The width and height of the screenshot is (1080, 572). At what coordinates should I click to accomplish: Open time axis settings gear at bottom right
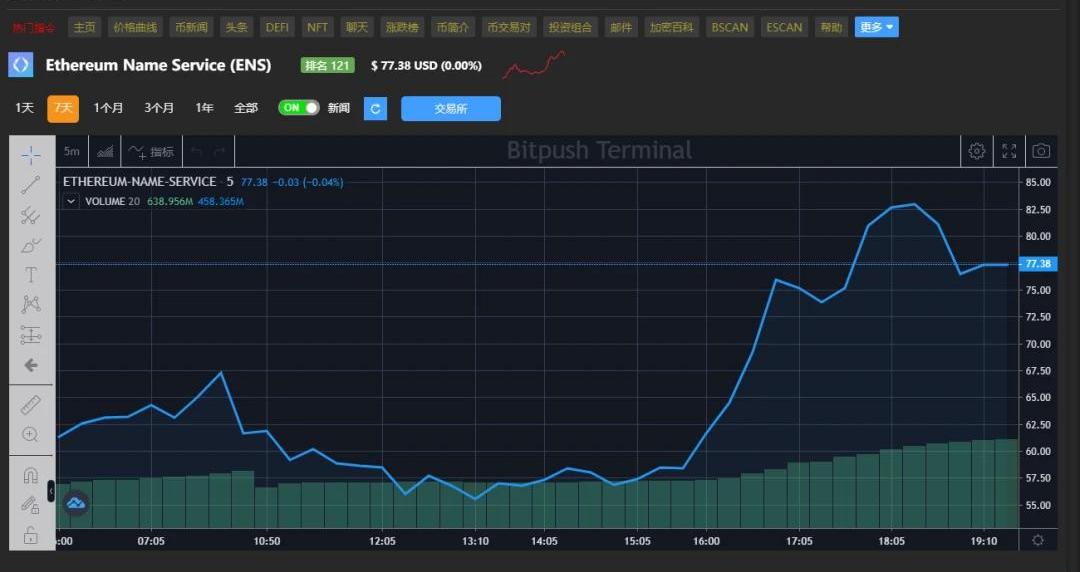[x=1038, y=540]
